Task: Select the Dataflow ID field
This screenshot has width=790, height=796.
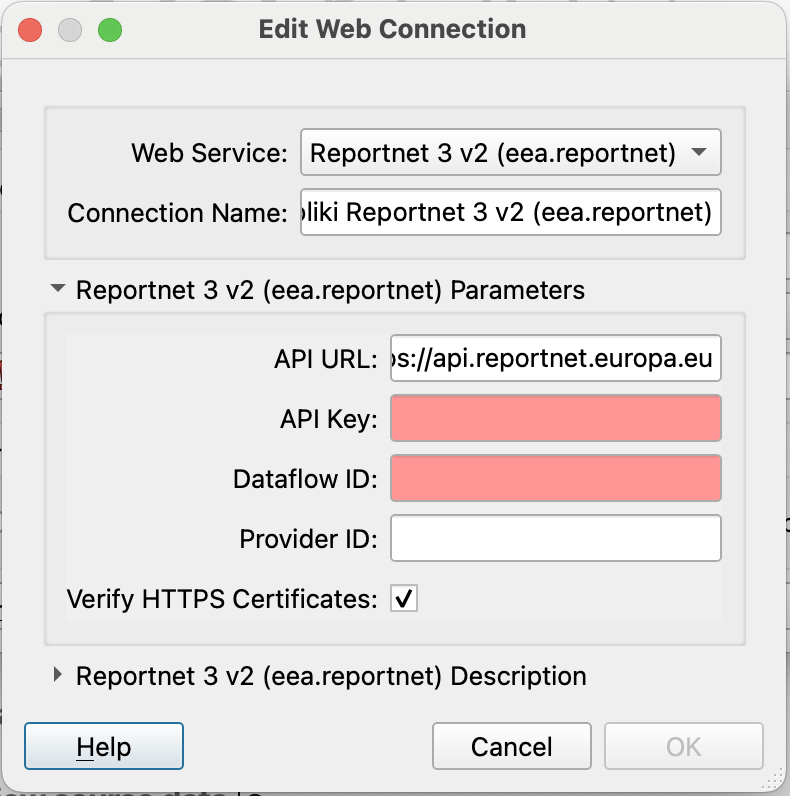Action: click(x=555, y=478)
